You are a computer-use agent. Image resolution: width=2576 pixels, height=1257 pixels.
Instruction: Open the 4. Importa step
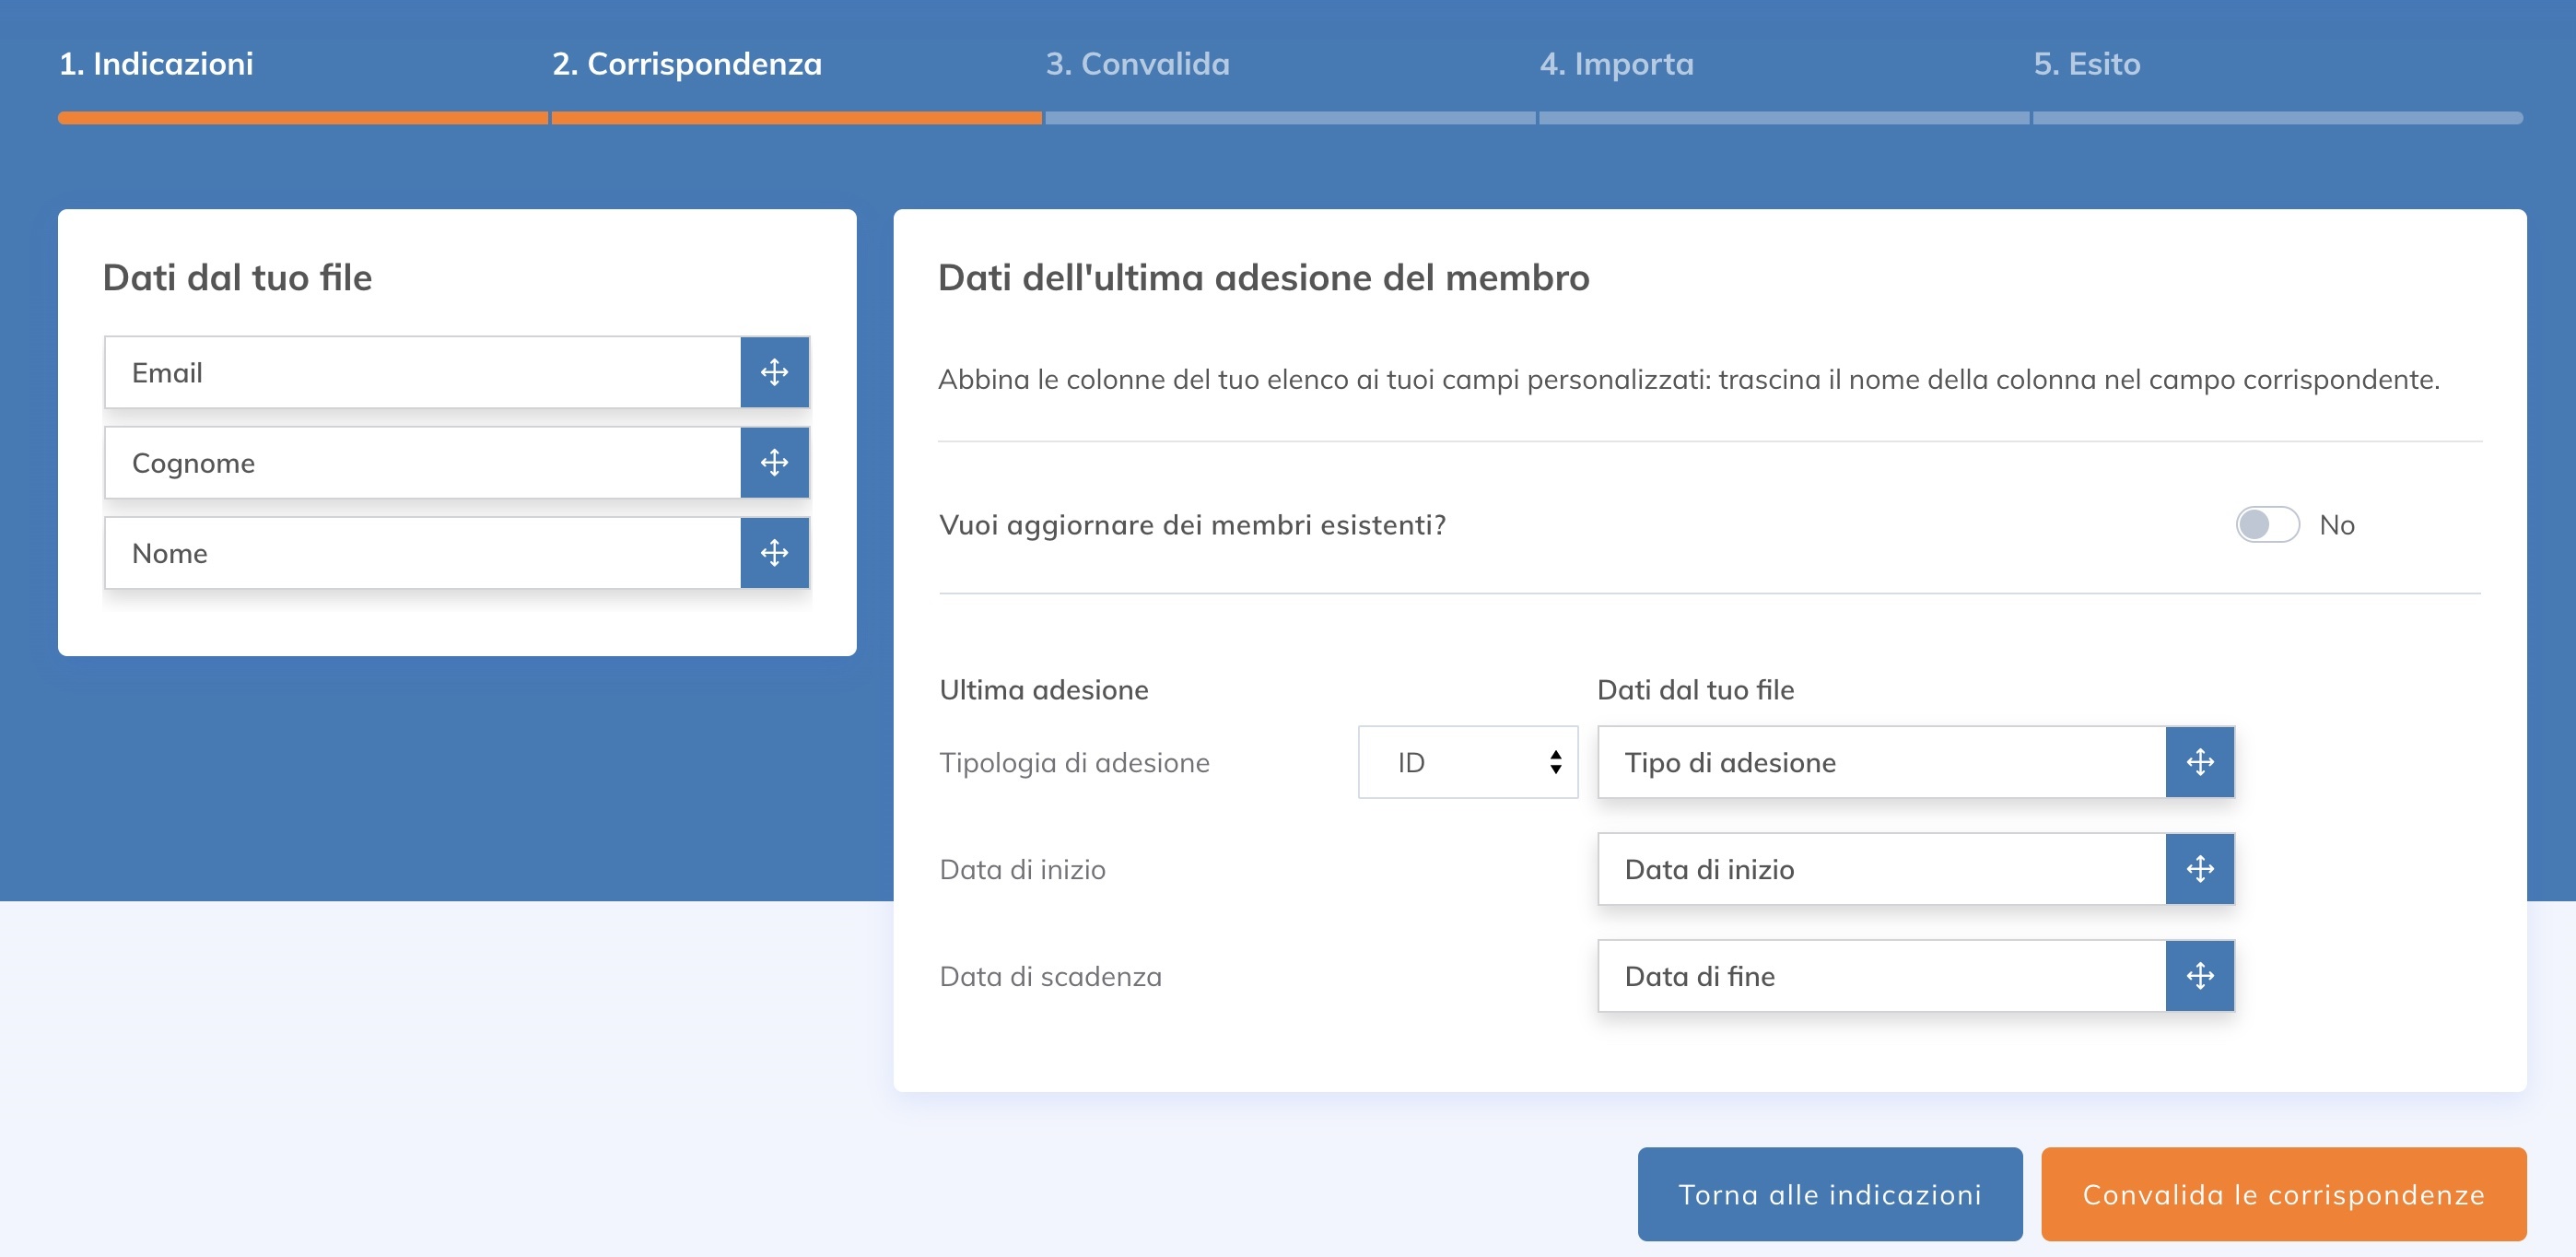point(1616,64)
